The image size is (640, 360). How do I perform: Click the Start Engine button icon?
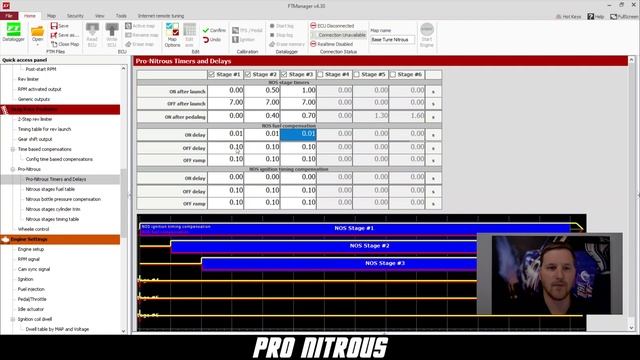click(x=427, y=30)
